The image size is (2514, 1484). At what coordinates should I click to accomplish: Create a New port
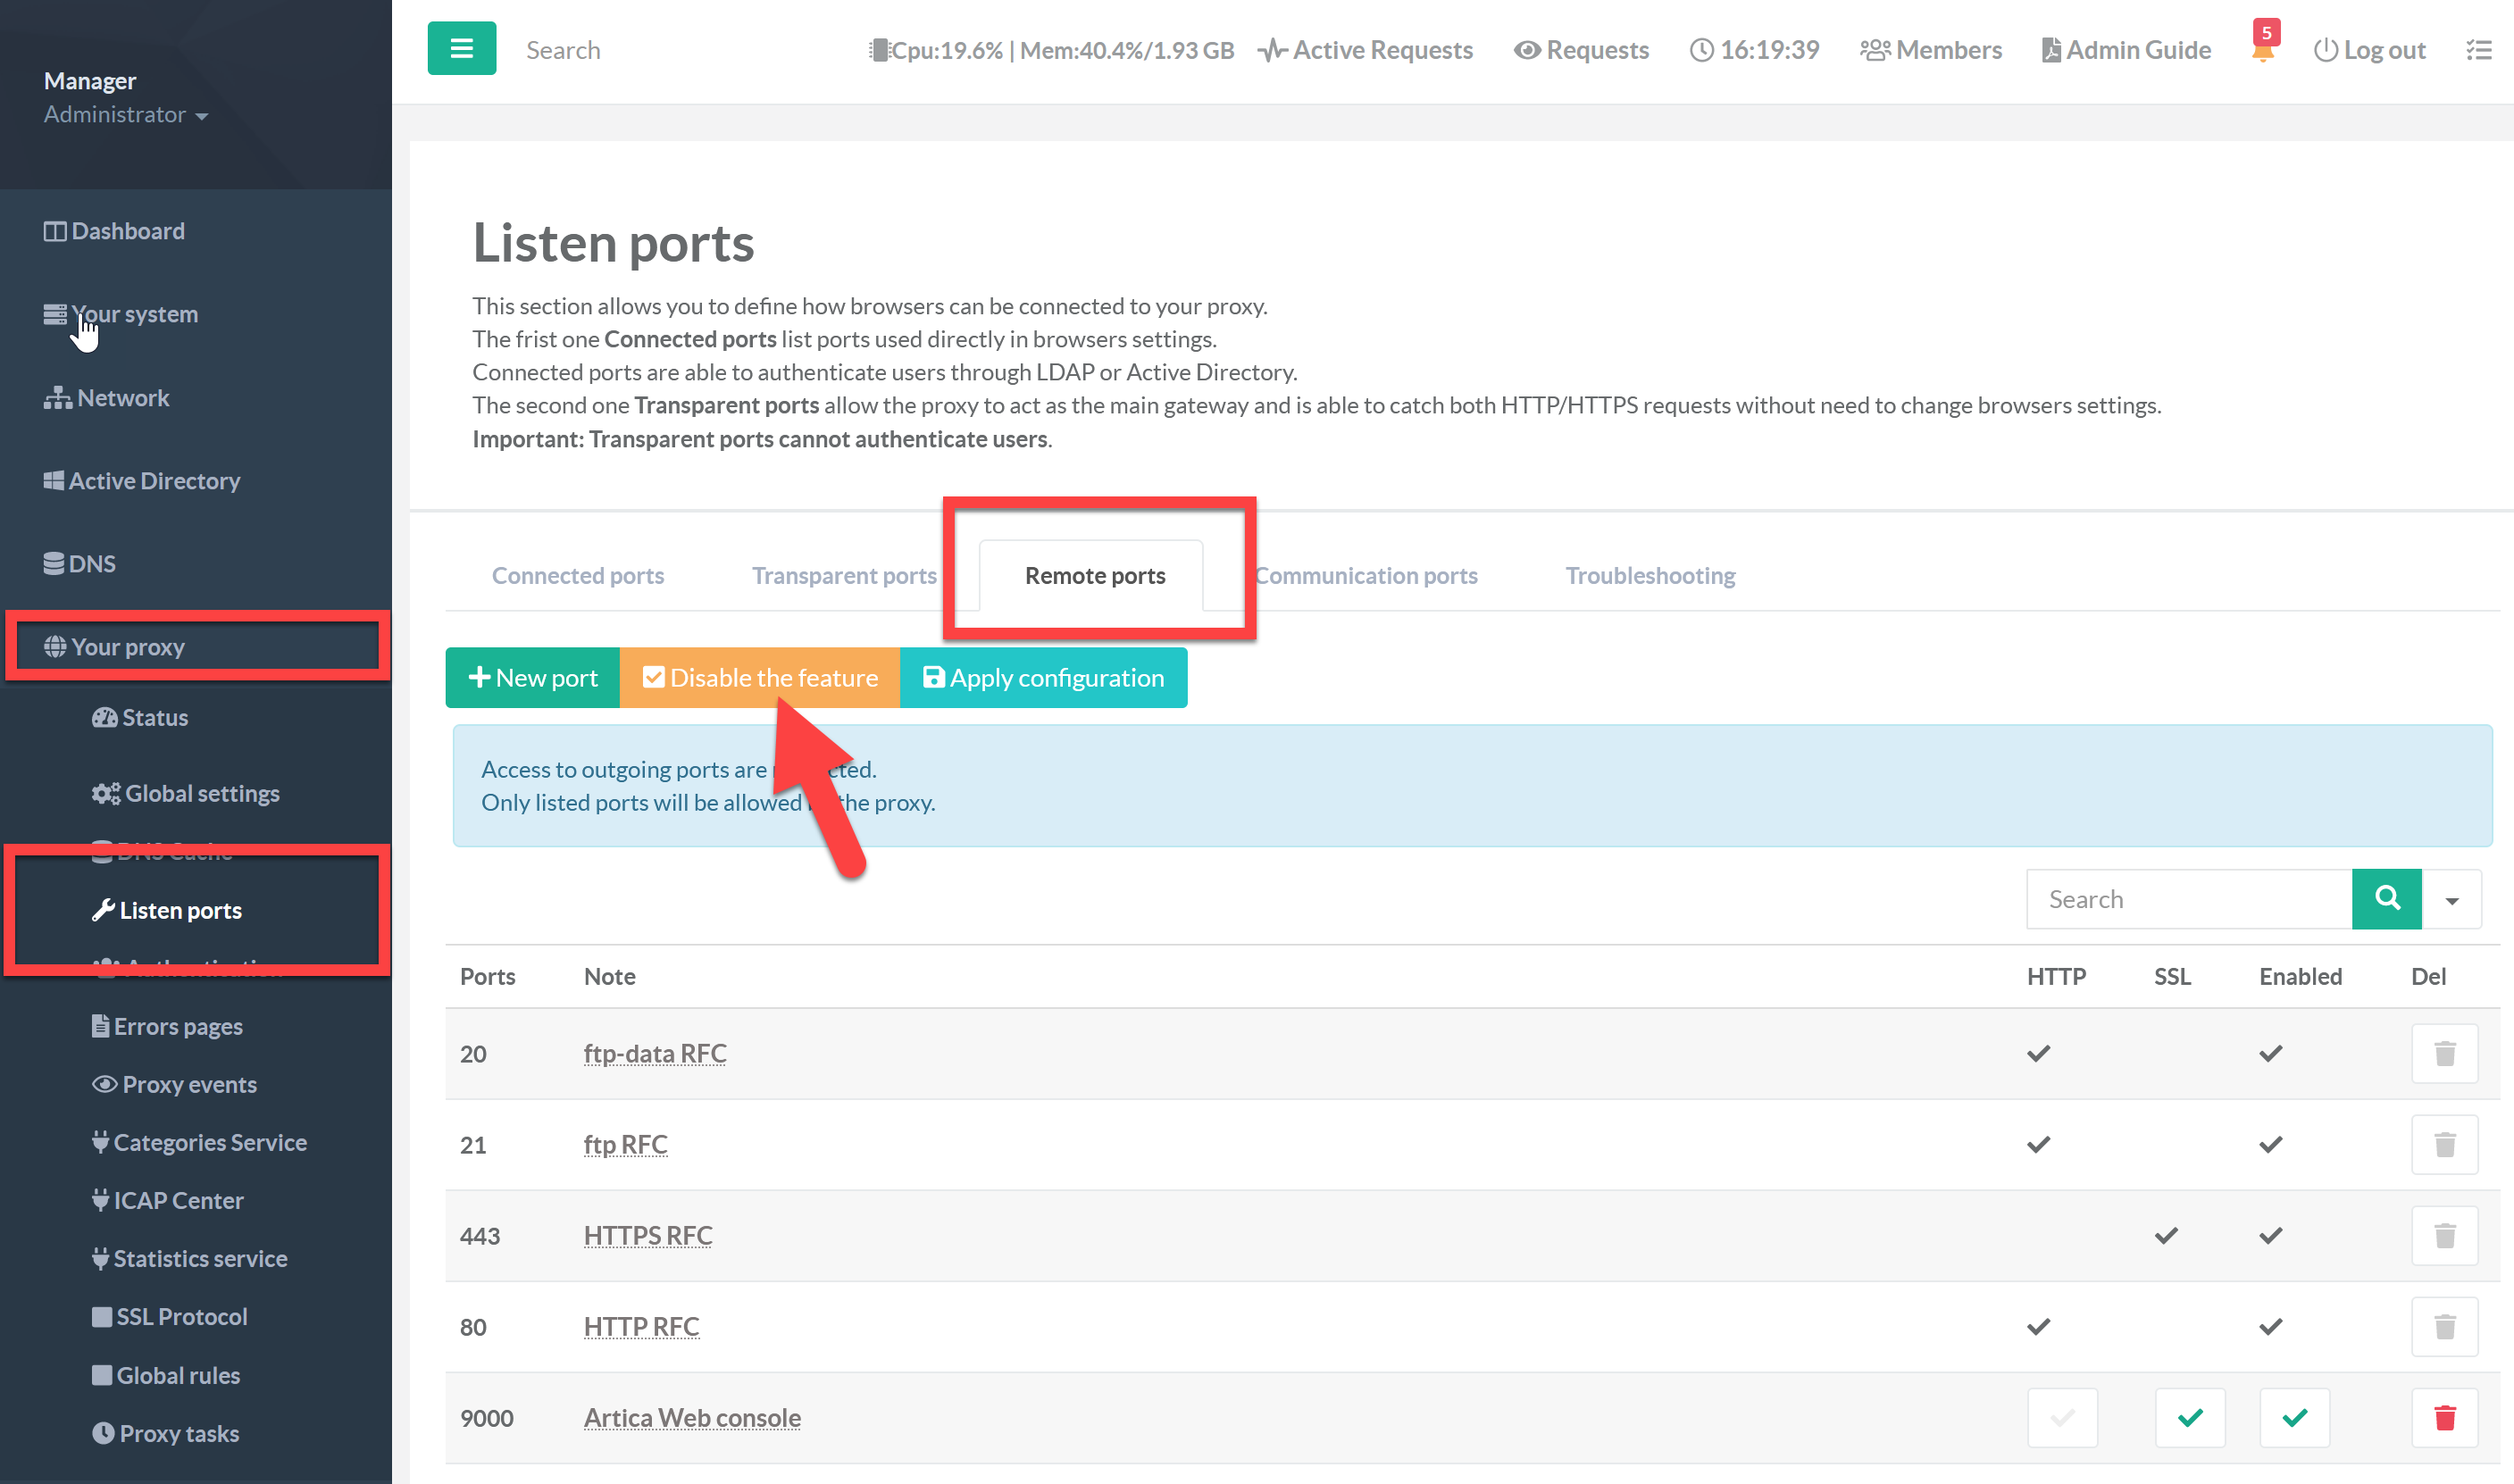tap(533, 677)
